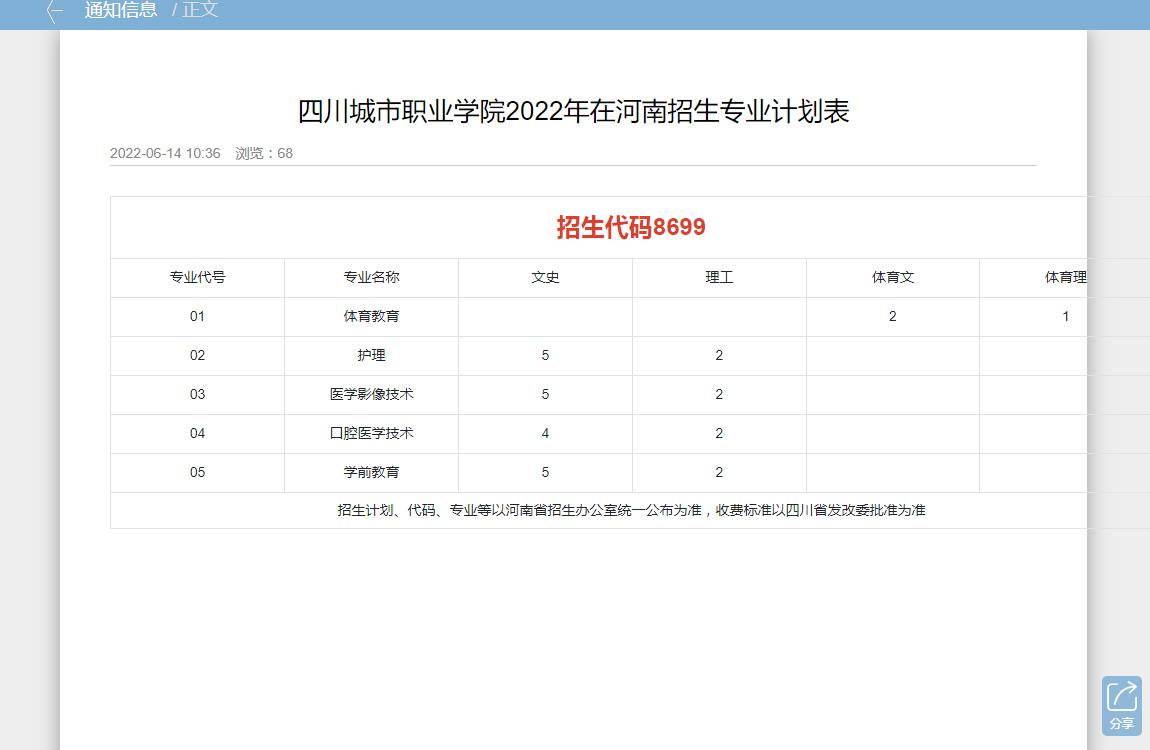1150x750 pixels.
Task: Click 文史 value 5 in 医学影像技术 row
Action: pyautogui.click(x=545, y=394)
